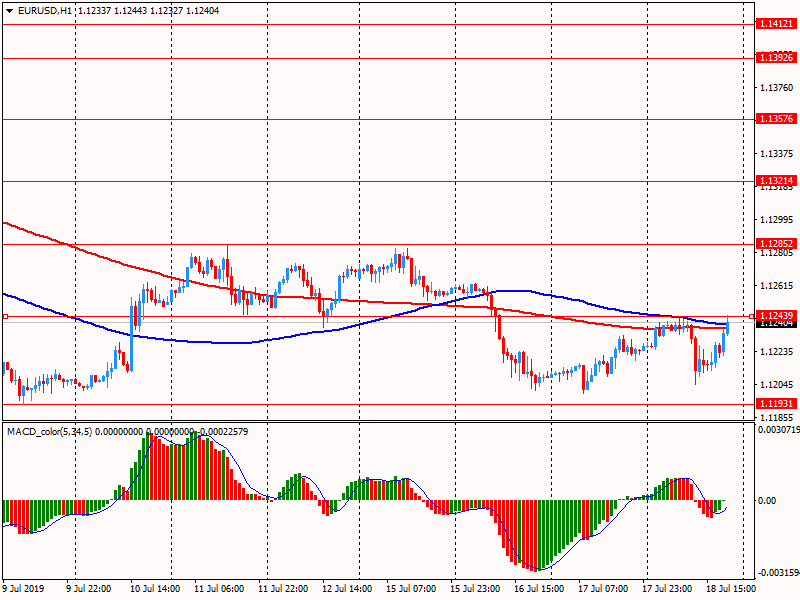Click the 15 Jul 23:00 time axis label
Screen dimensions: 800x600
tap(475, 588)
